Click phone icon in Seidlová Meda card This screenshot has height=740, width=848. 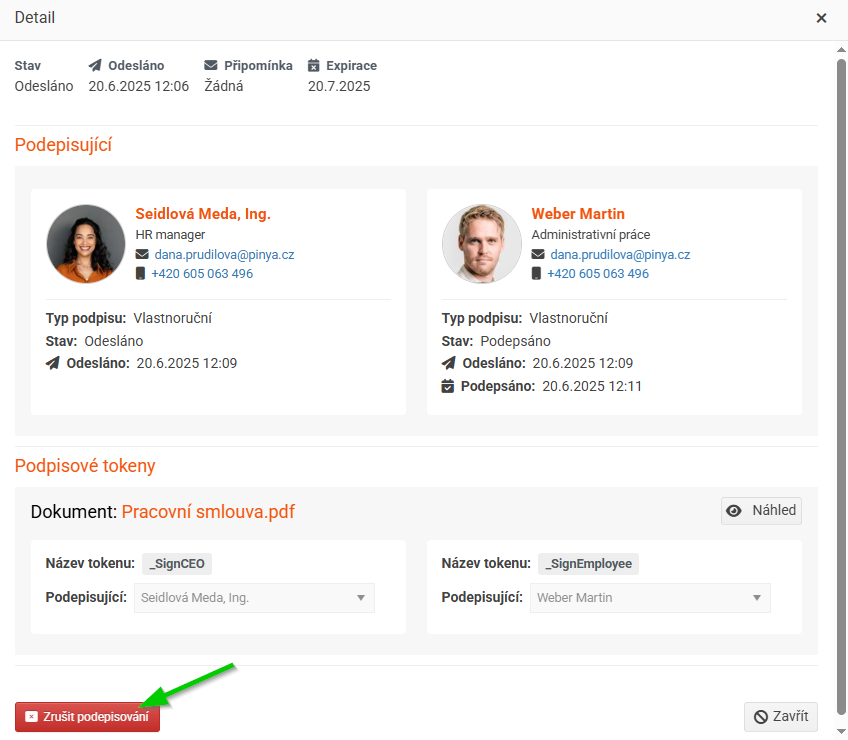pyautogui.click(x=140, y=273)
